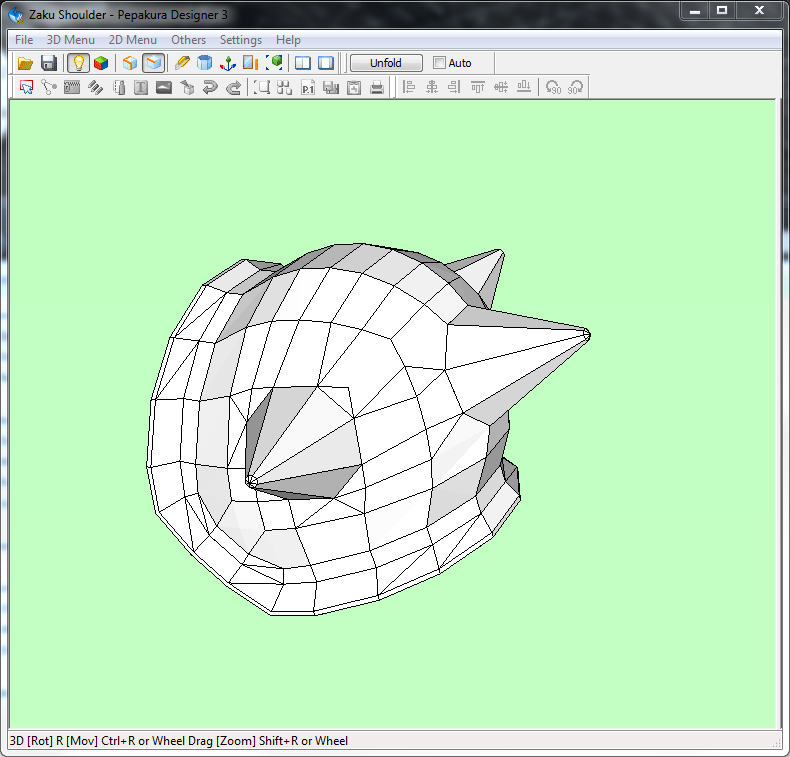Click the colored cube texture icon

tap(101, 63)
